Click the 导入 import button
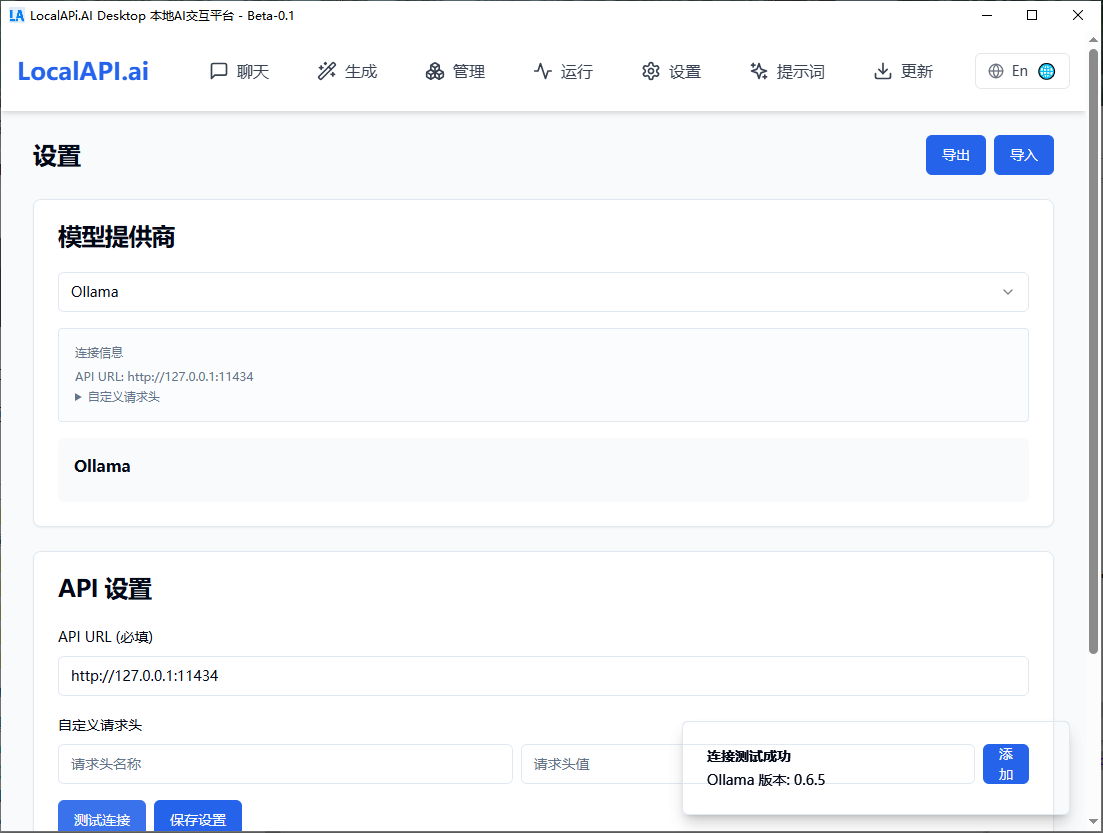 click(1024, 155)
